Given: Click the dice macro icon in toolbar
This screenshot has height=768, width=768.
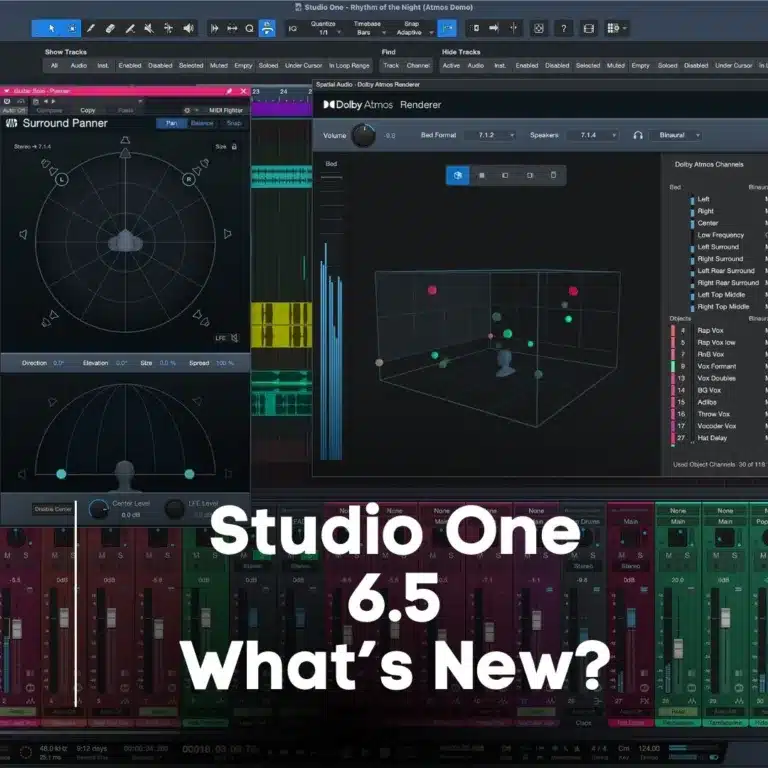Looking at the screenshot, I should point(538,28).
